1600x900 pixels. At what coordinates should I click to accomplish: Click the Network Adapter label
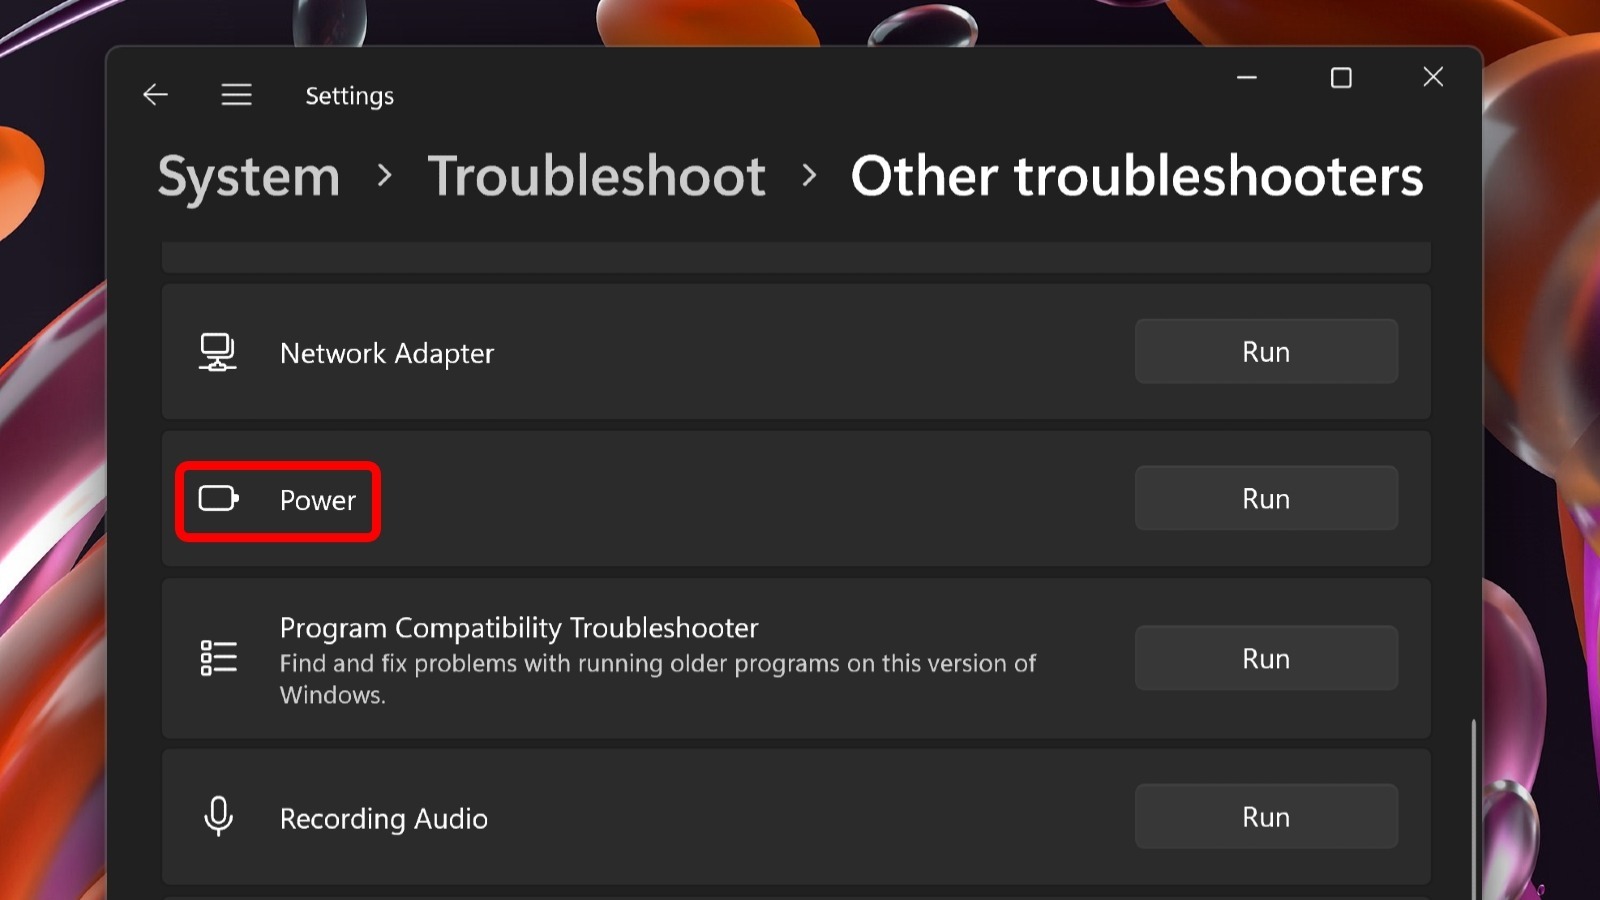point(387,353)
